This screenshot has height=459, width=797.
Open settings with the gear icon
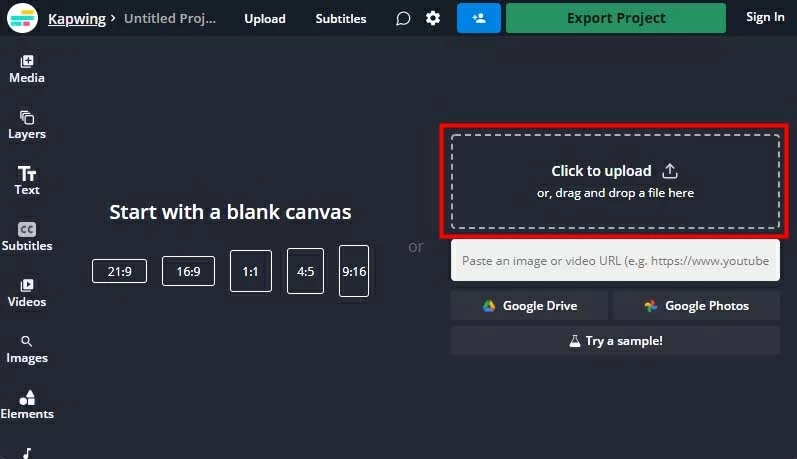tap(433, 18)
